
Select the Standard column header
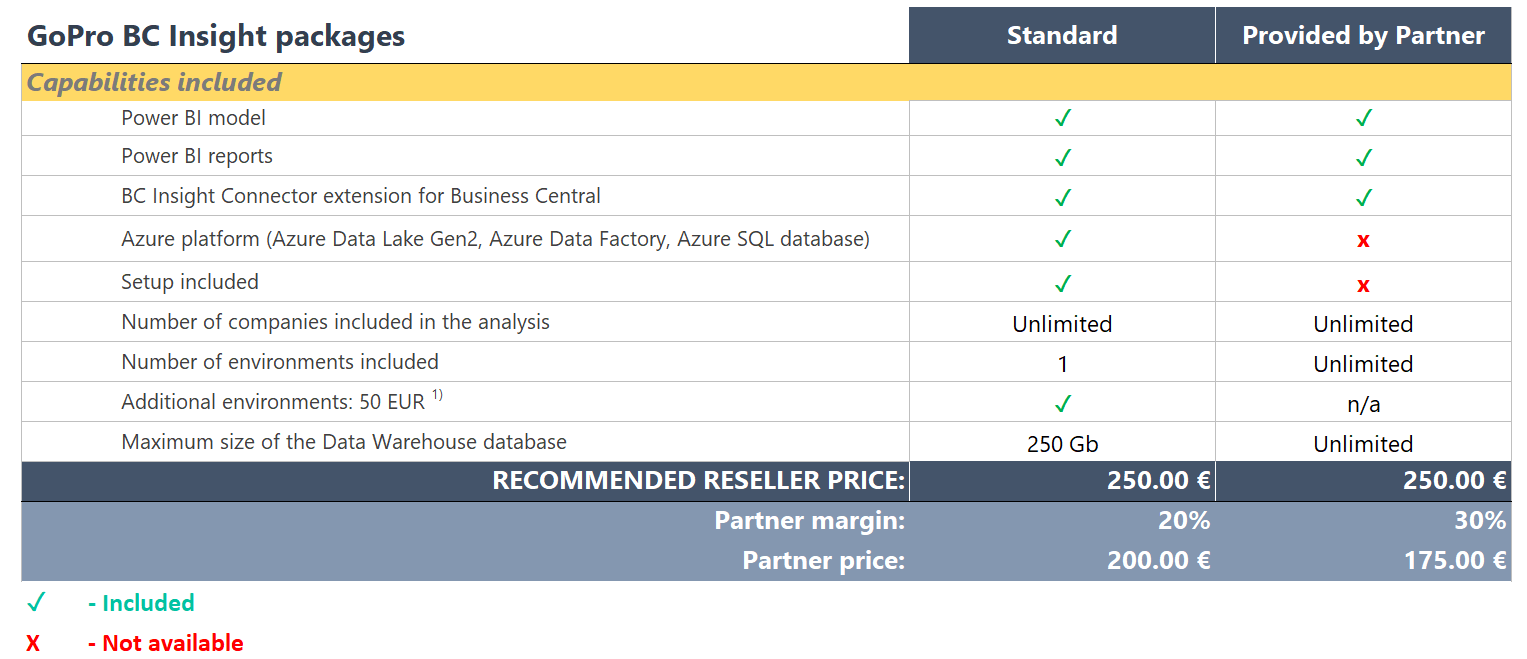pos(1062,36)
